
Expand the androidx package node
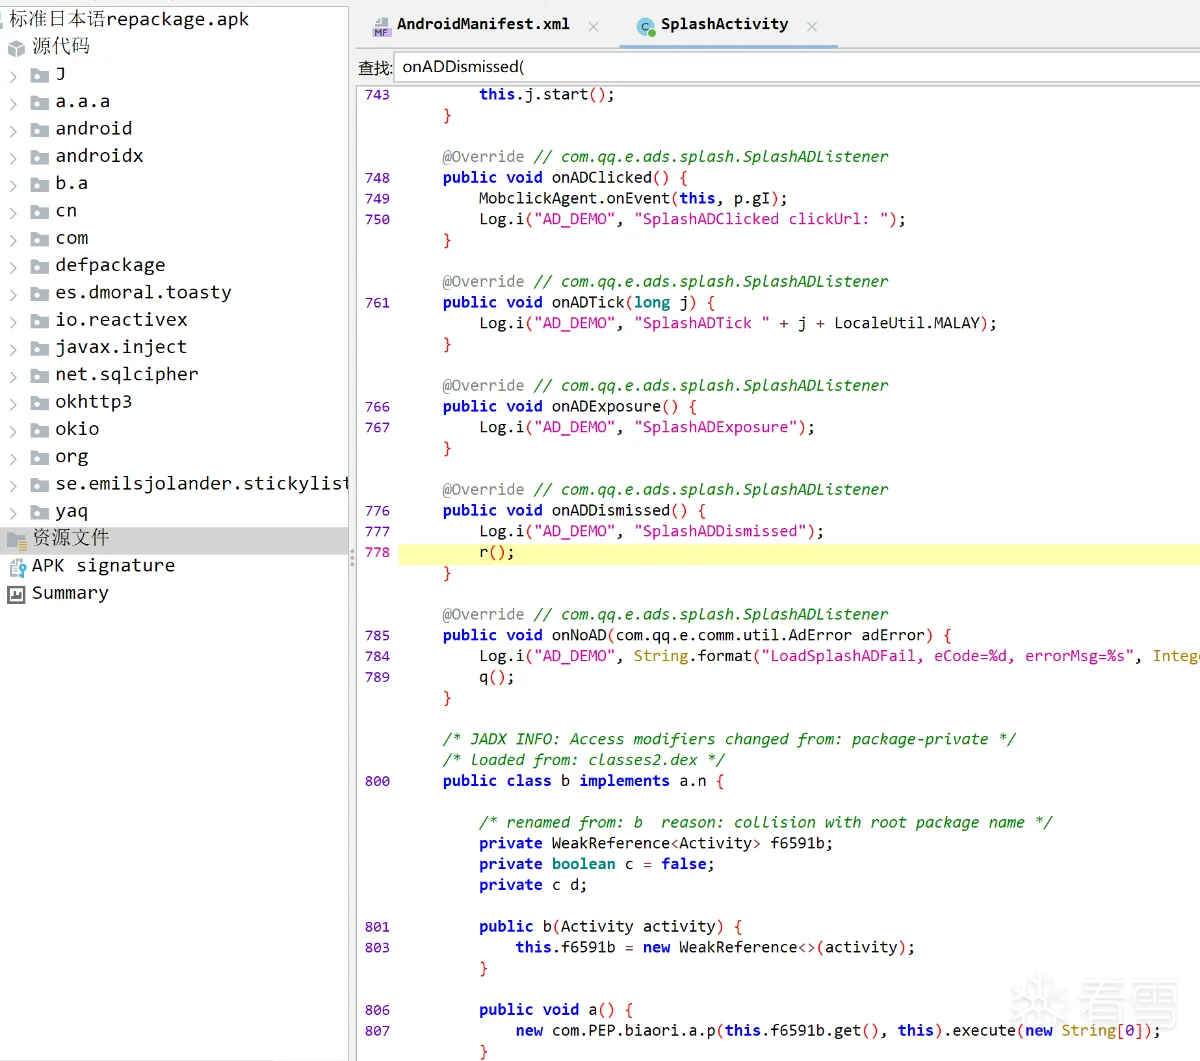(x=13, y=158)
